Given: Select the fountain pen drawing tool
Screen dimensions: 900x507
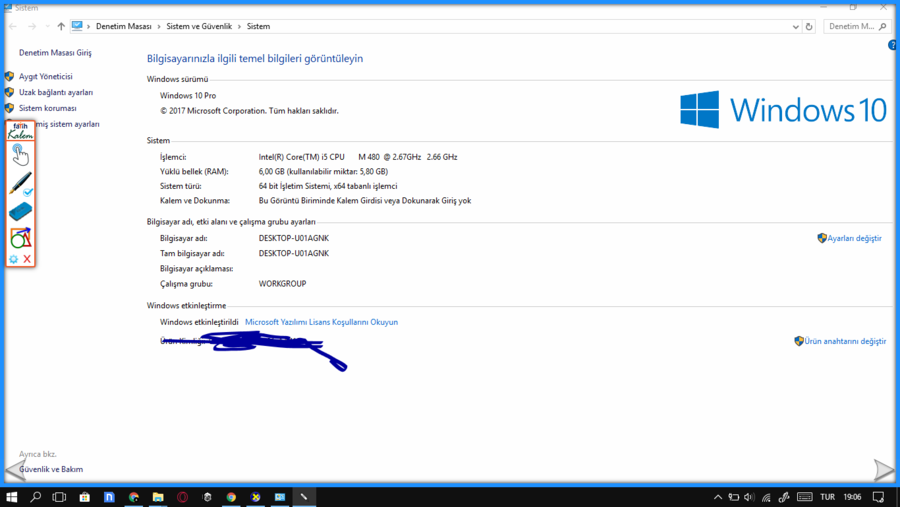Looking at the screenshot, I should pos(20,184).
